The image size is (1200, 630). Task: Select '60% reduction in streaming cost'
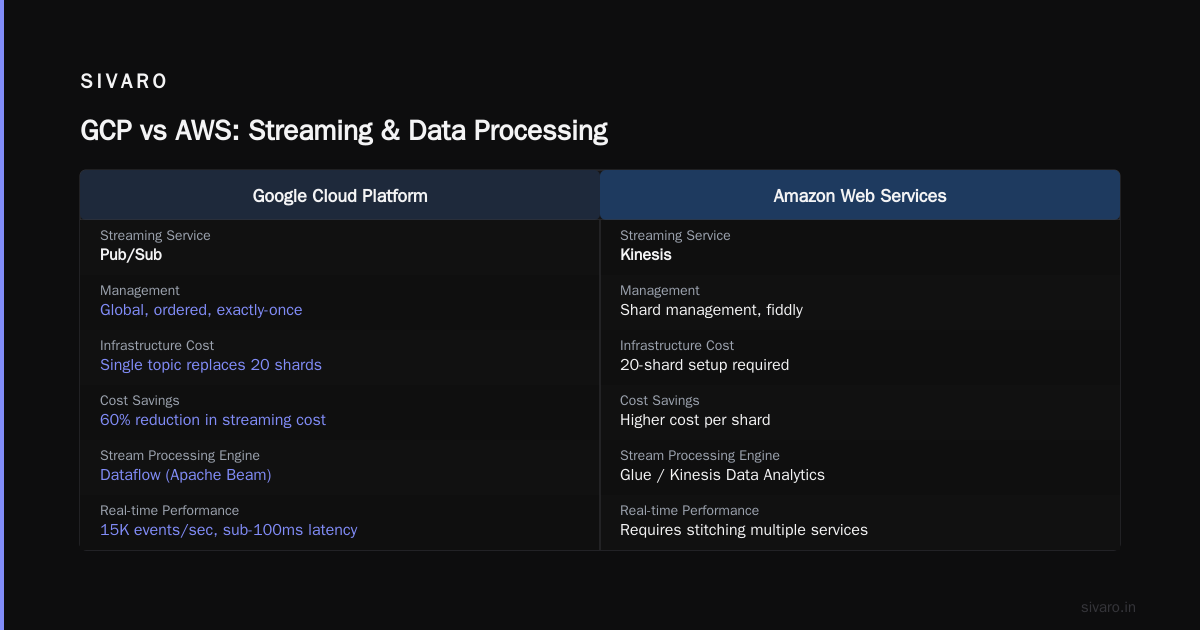tap(213, 420)
